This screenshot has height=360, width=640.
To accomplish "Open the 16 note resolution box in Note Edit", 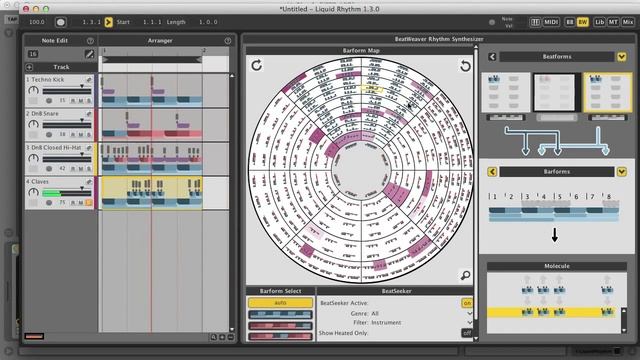I will point(33,54).
